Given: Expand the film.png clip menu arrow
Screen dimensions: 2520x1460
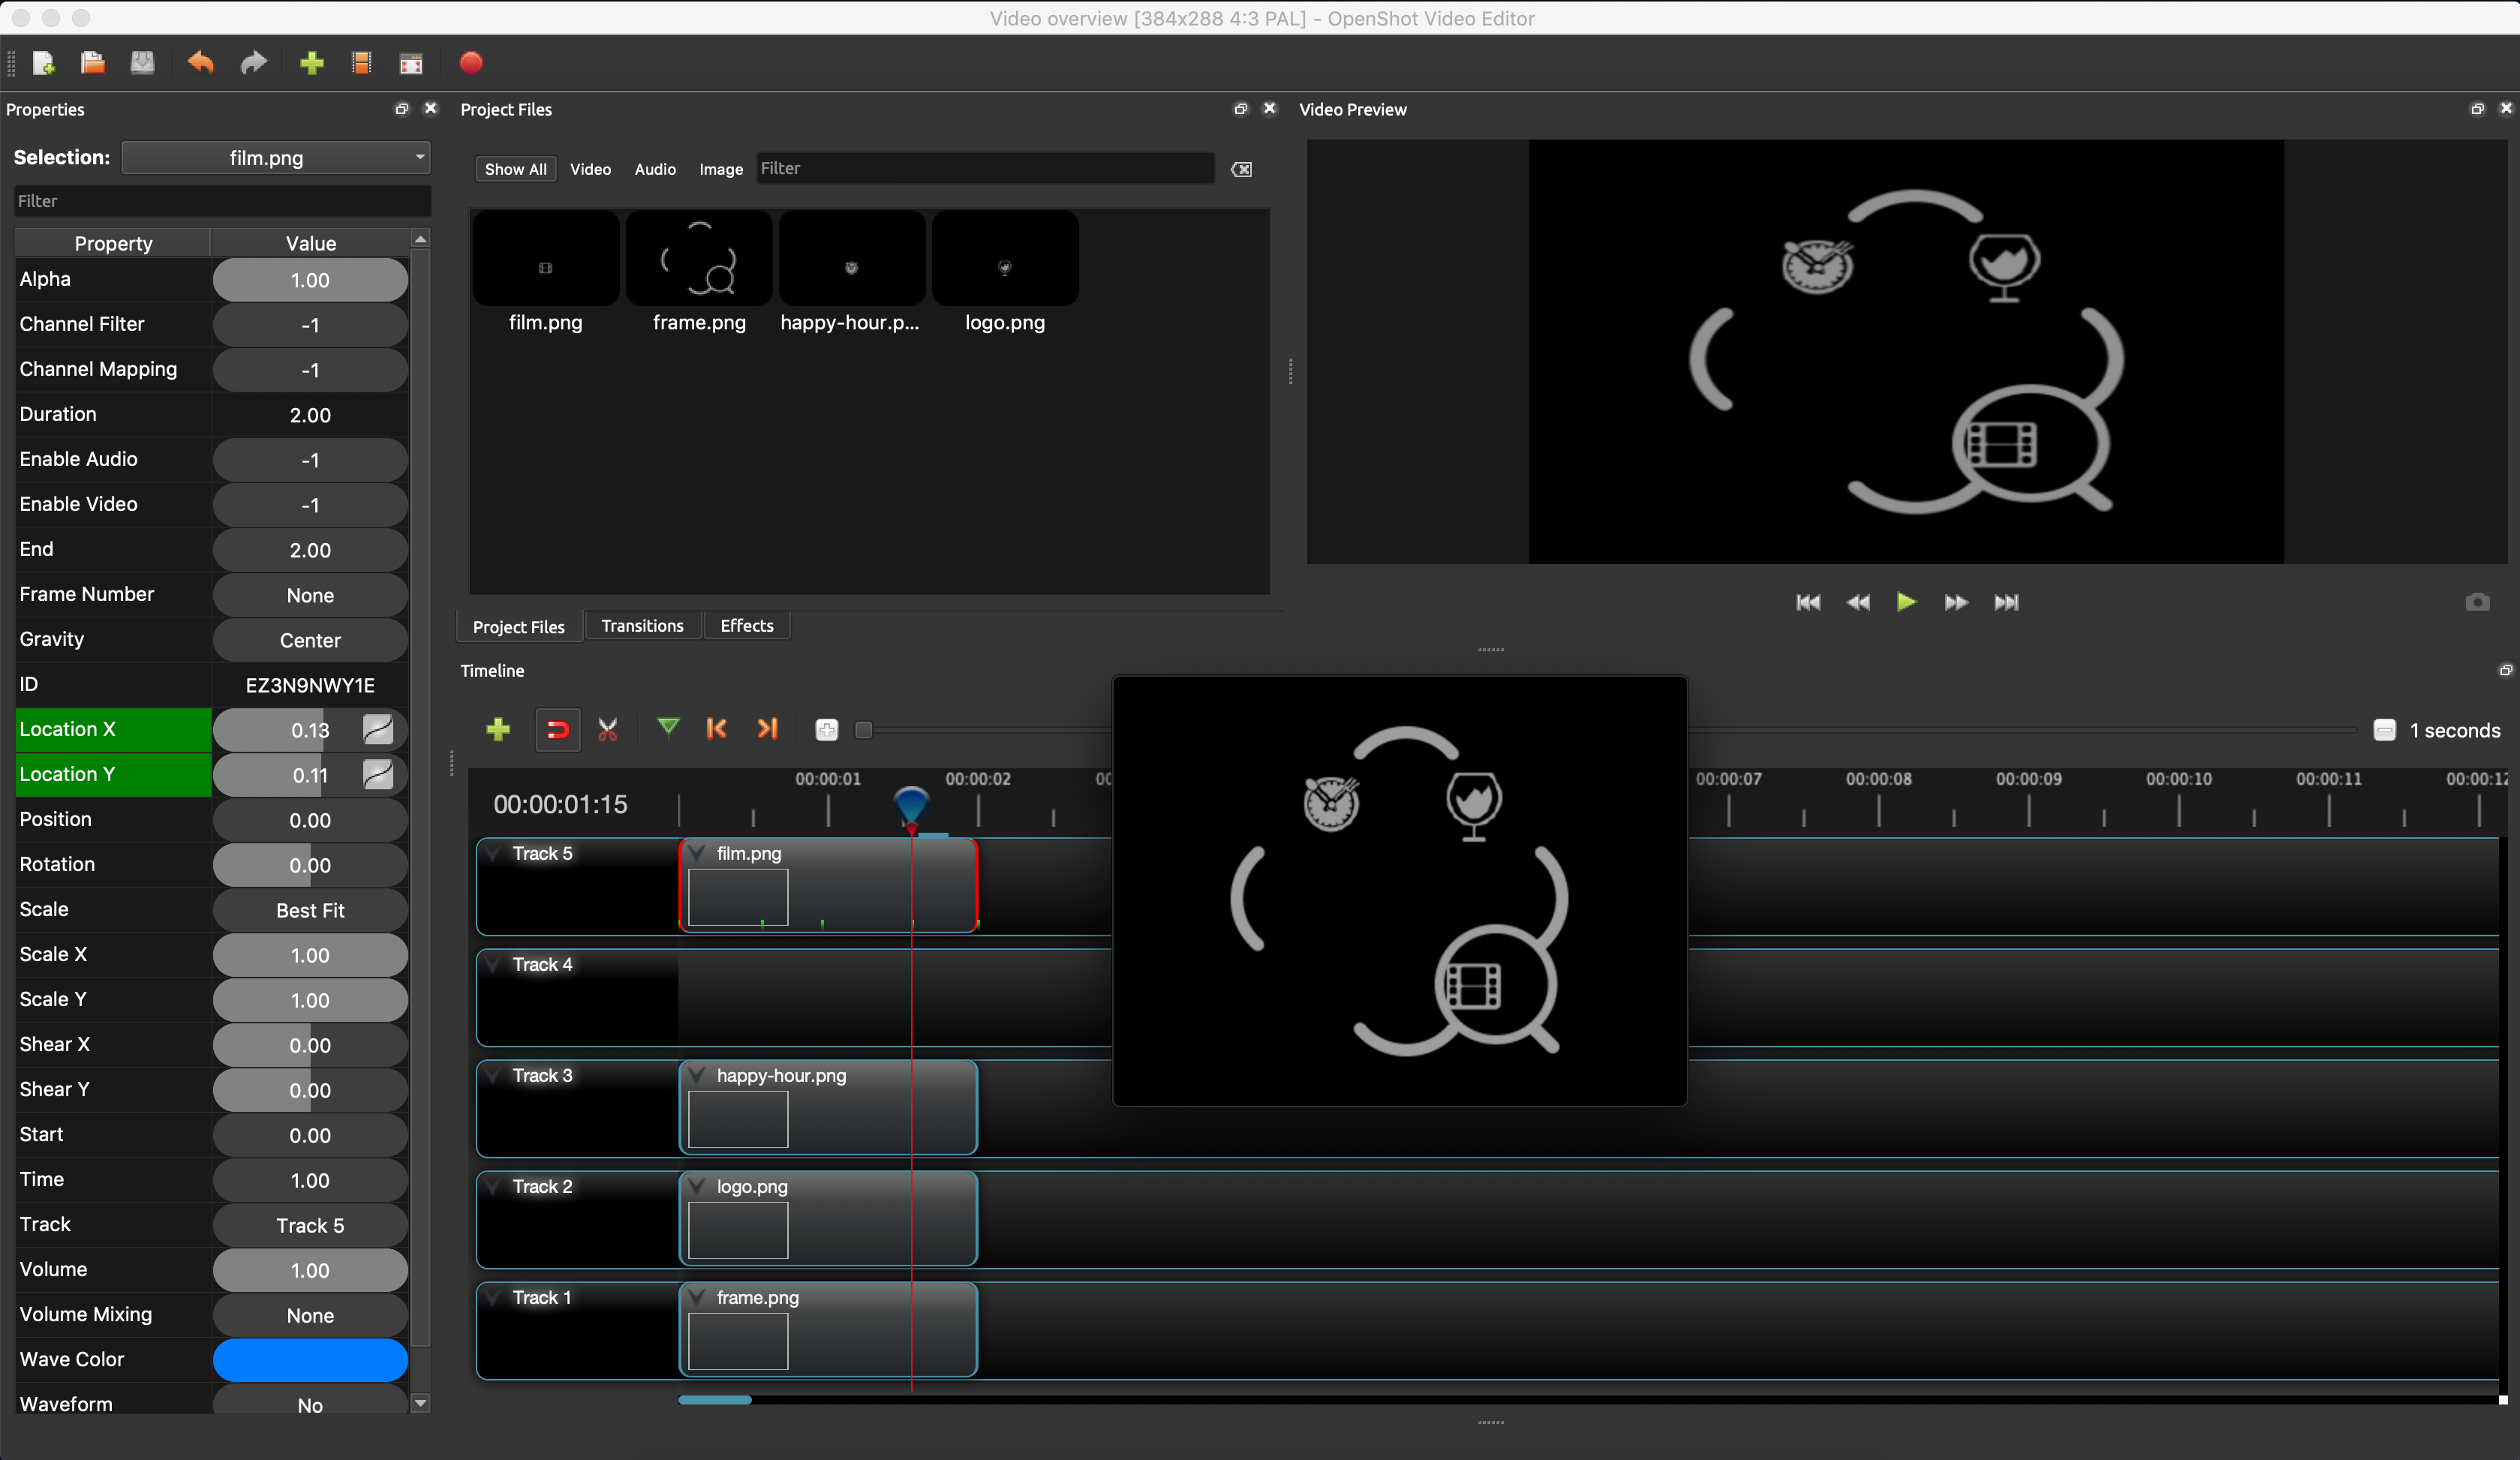Looking at the screenshot, I should (x=698, y=853).
